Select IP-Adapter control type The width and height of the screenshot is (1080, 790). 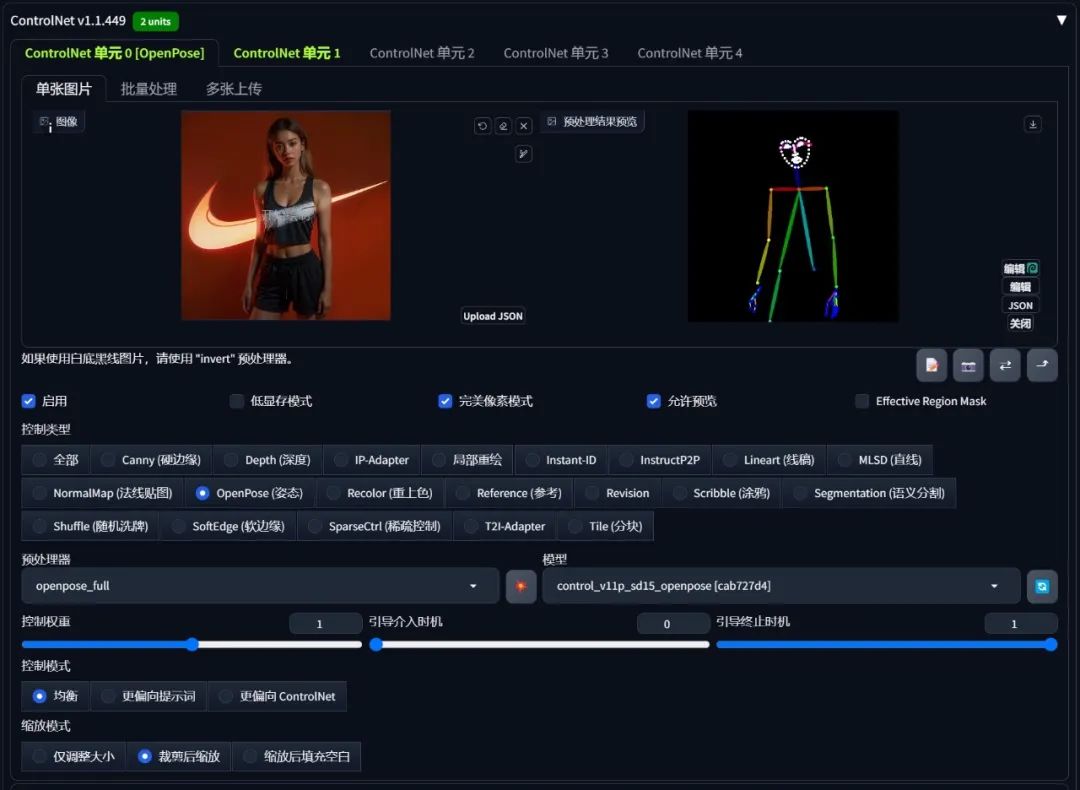pyautogui.click(x=371, y=459)
